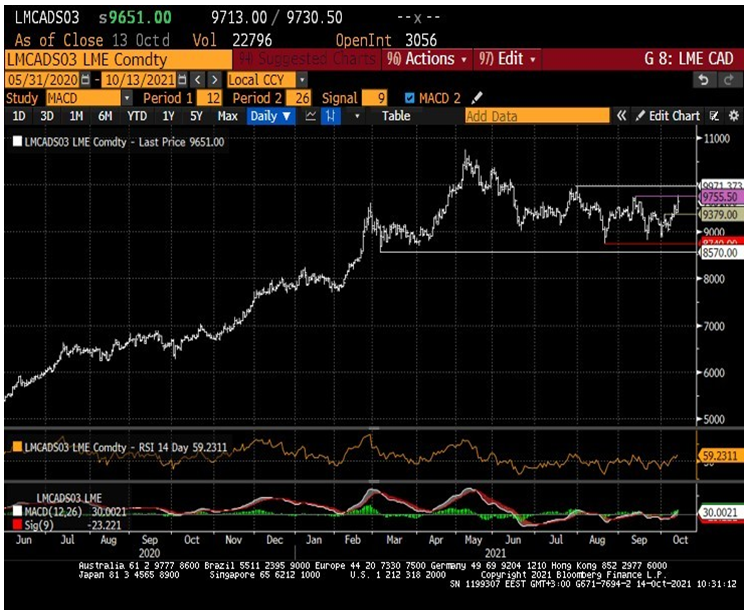Screen dimensions: 749x616
Task: Click the redo arrow icon
Action: tap(729, 80)
